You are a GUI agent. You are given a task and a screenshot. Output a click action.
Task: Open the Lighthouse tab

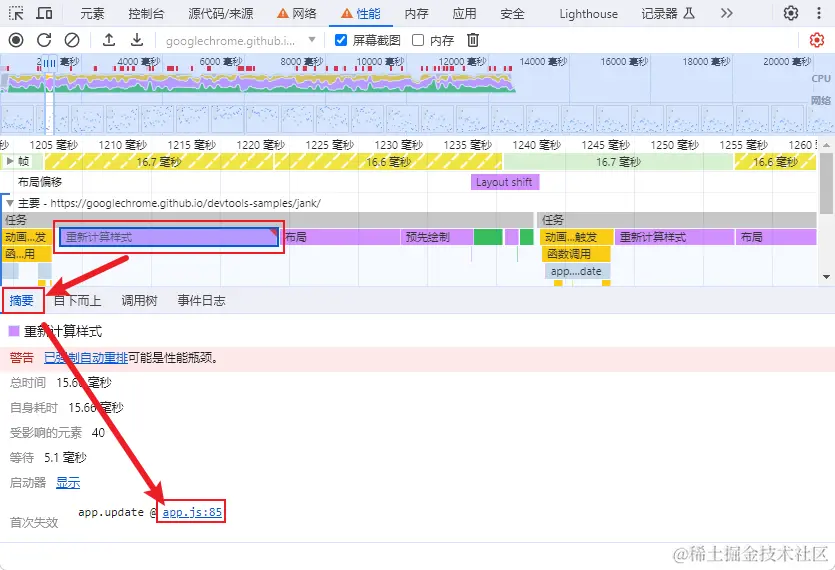588,14
